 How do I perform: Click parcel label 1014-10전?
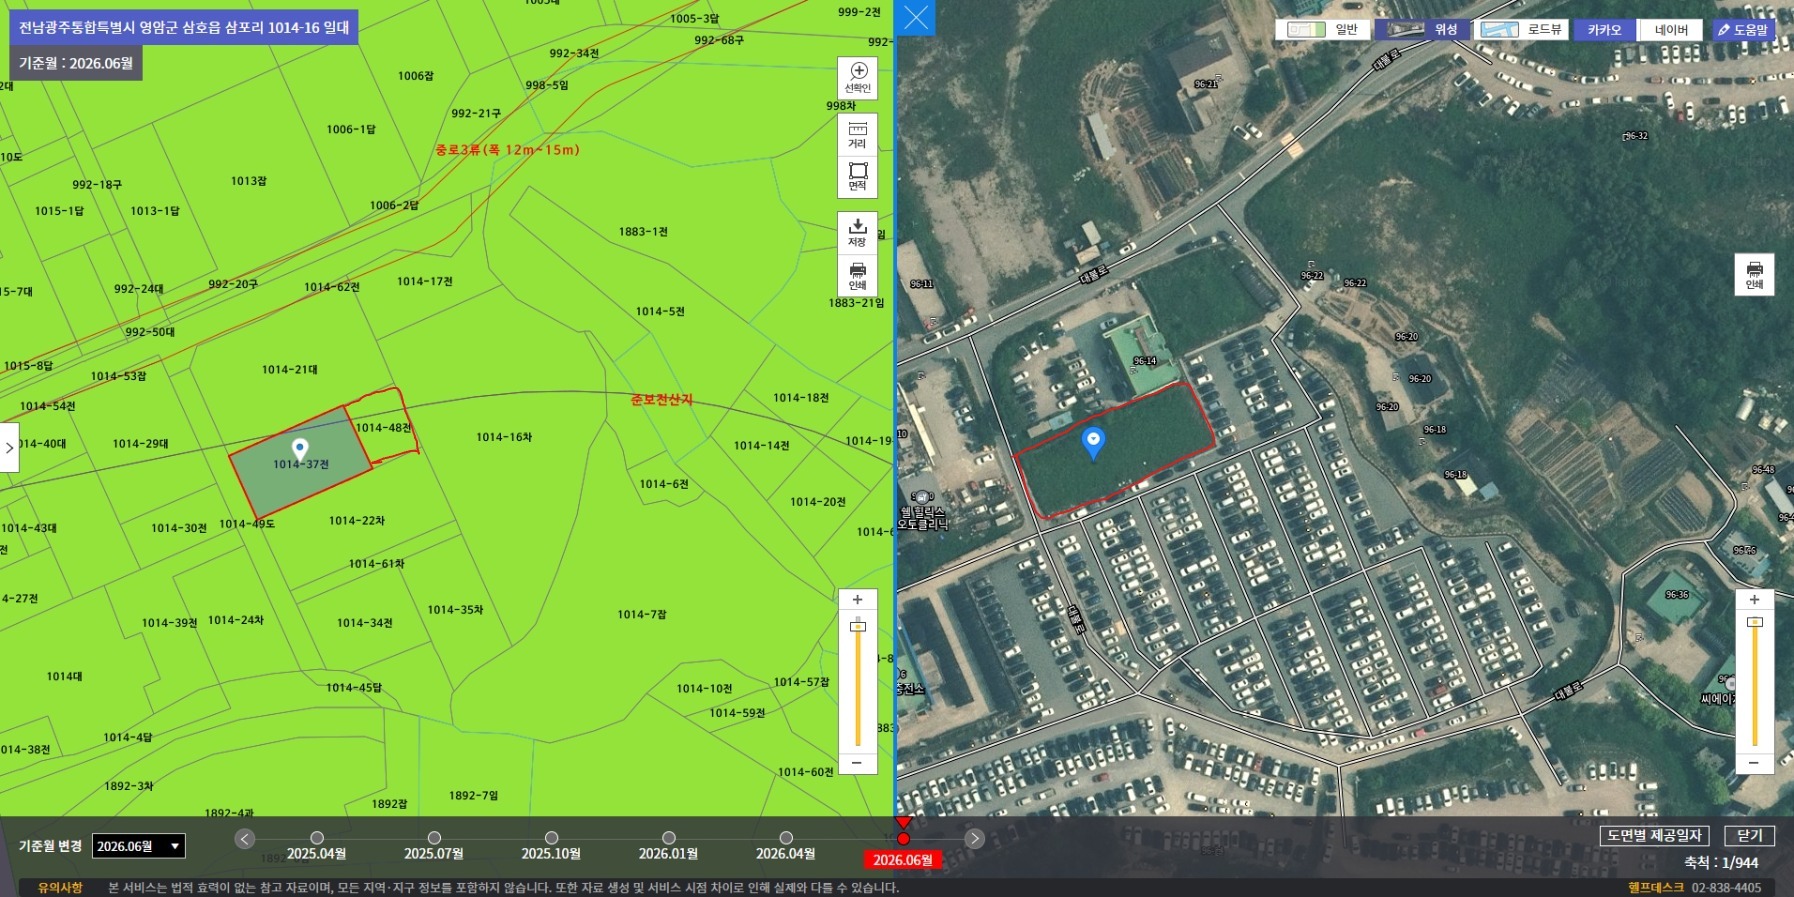click(705, 689)
